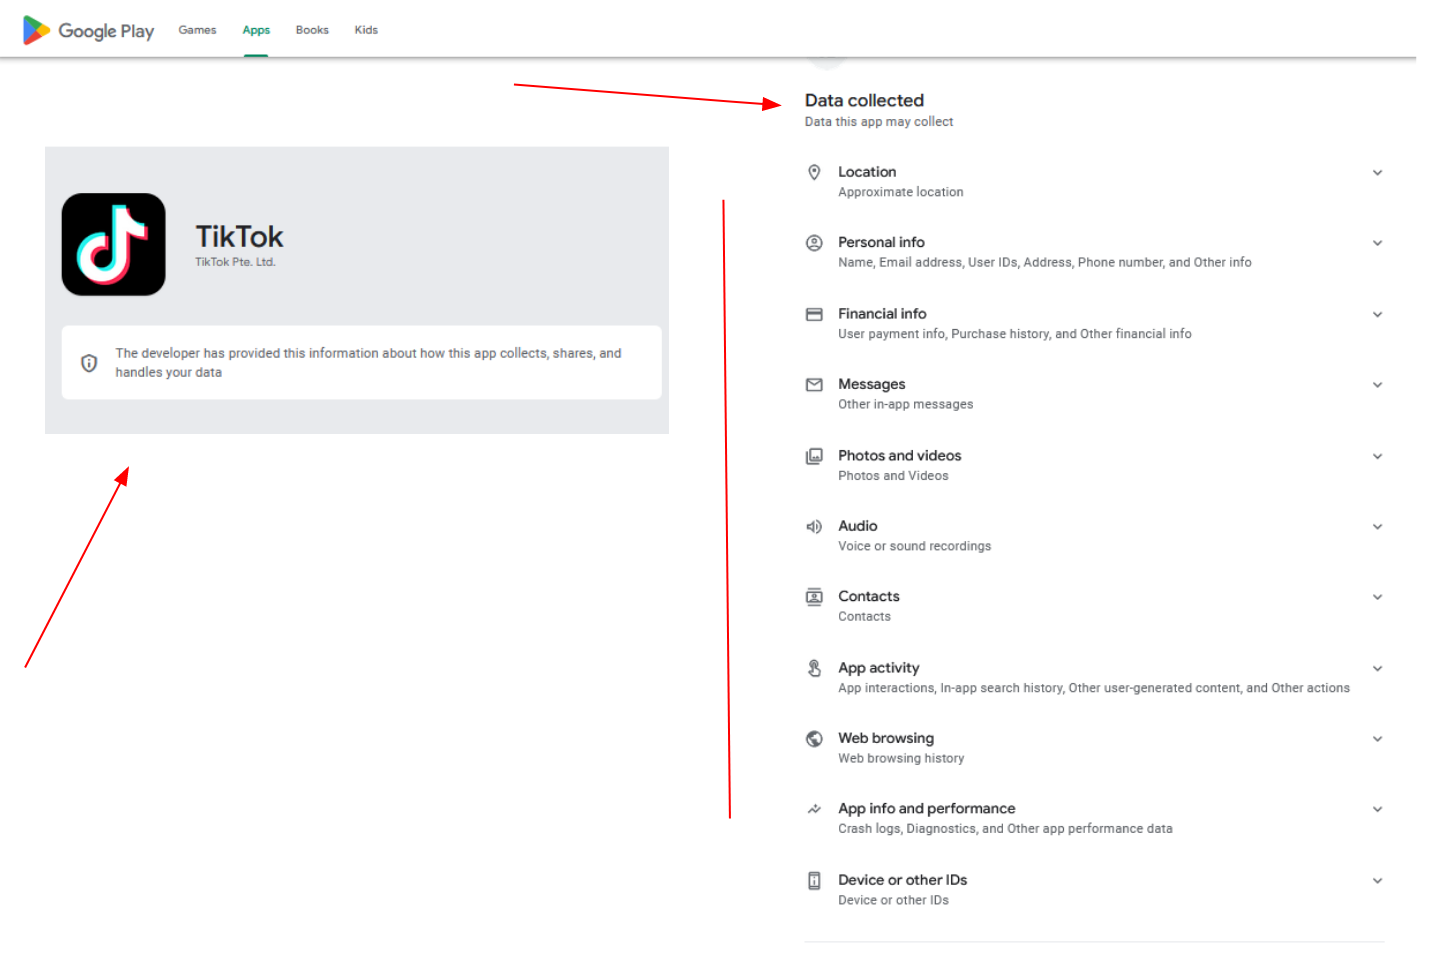1429x958 pixels.
Task: Expand the App activity chevron
Action: click(x=1377, y=668)
